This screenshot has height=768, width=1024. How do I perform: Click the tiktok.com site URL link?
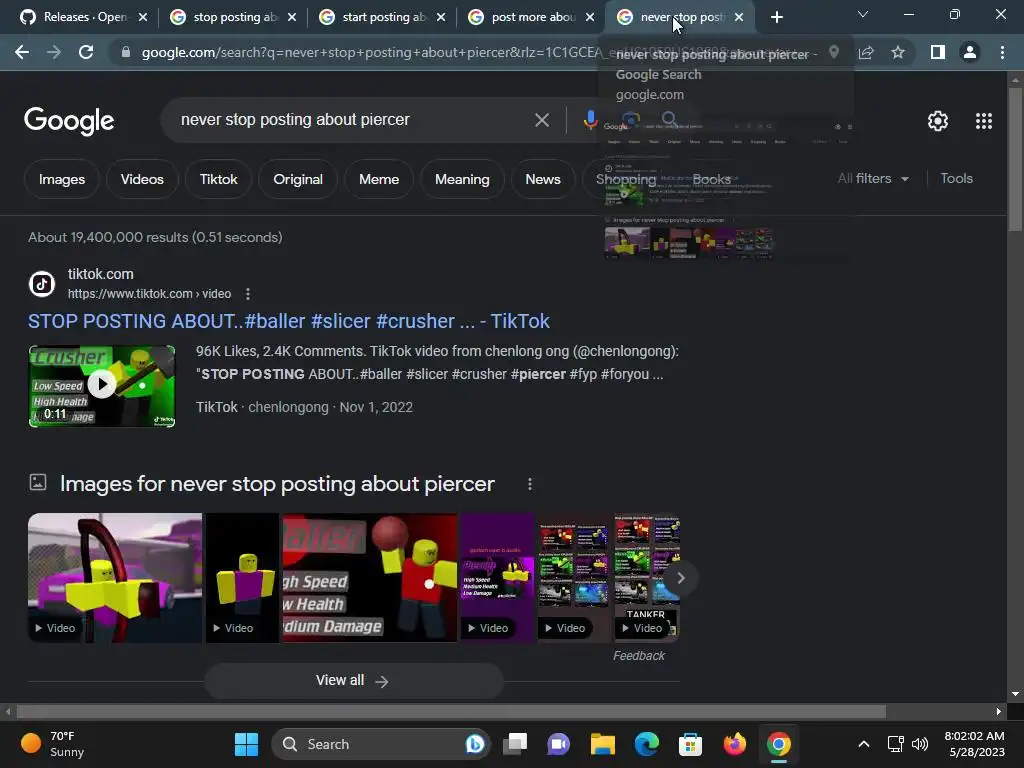tap(150, 294)
